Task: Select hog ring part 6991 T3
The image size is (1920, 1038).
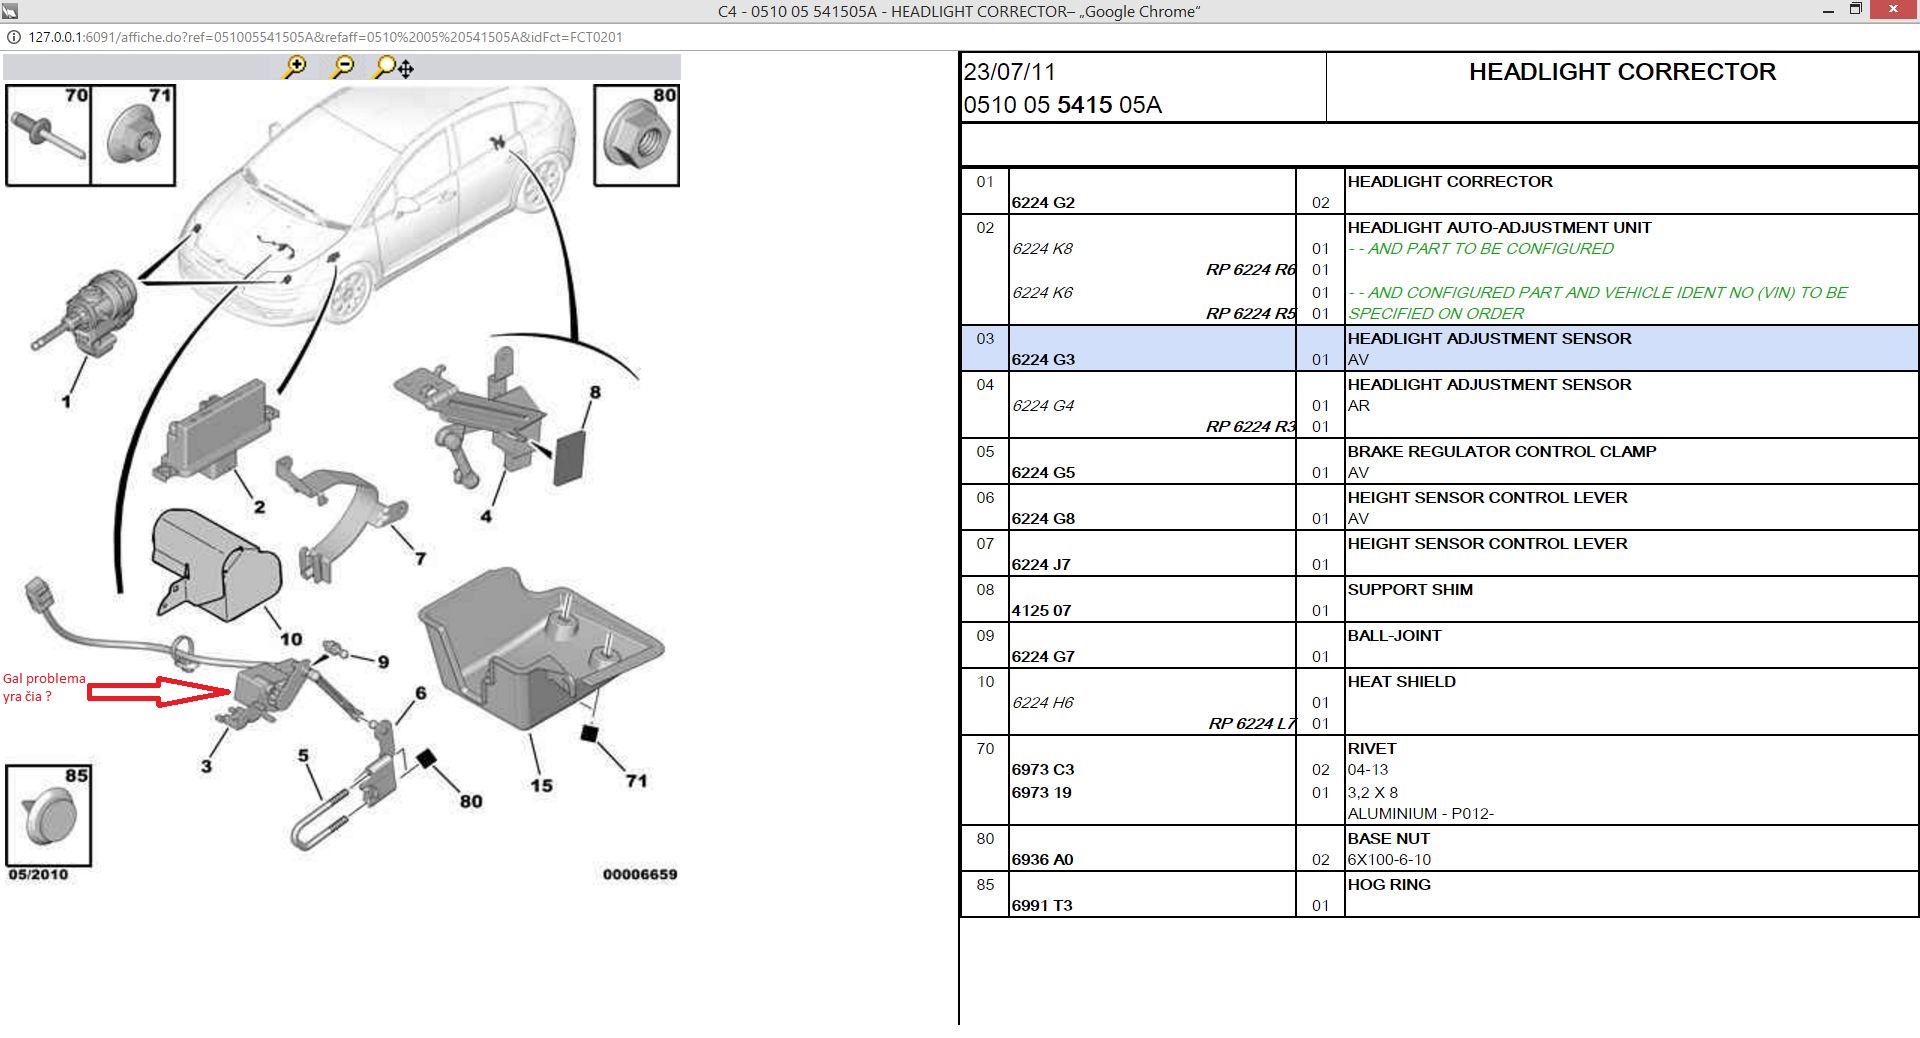Action: click(x=1041, y=906)
